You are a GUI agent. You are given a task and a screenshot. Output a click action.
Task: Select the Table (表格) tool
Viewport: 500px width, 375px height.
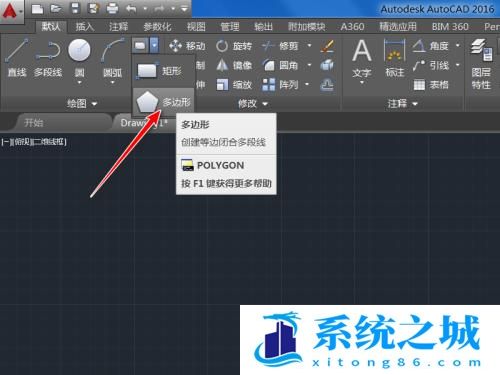(431, 85)
